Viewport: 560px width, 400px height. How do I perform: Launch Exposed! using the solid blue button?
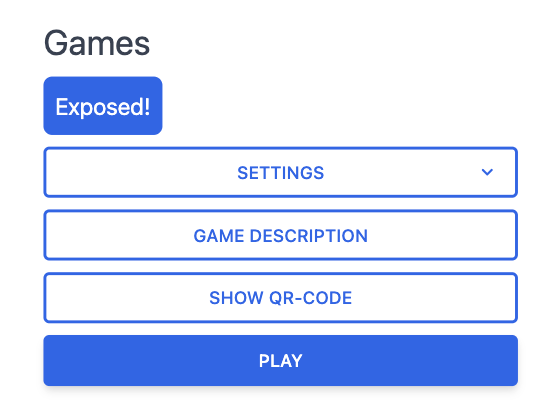click(x=280, y=360)
